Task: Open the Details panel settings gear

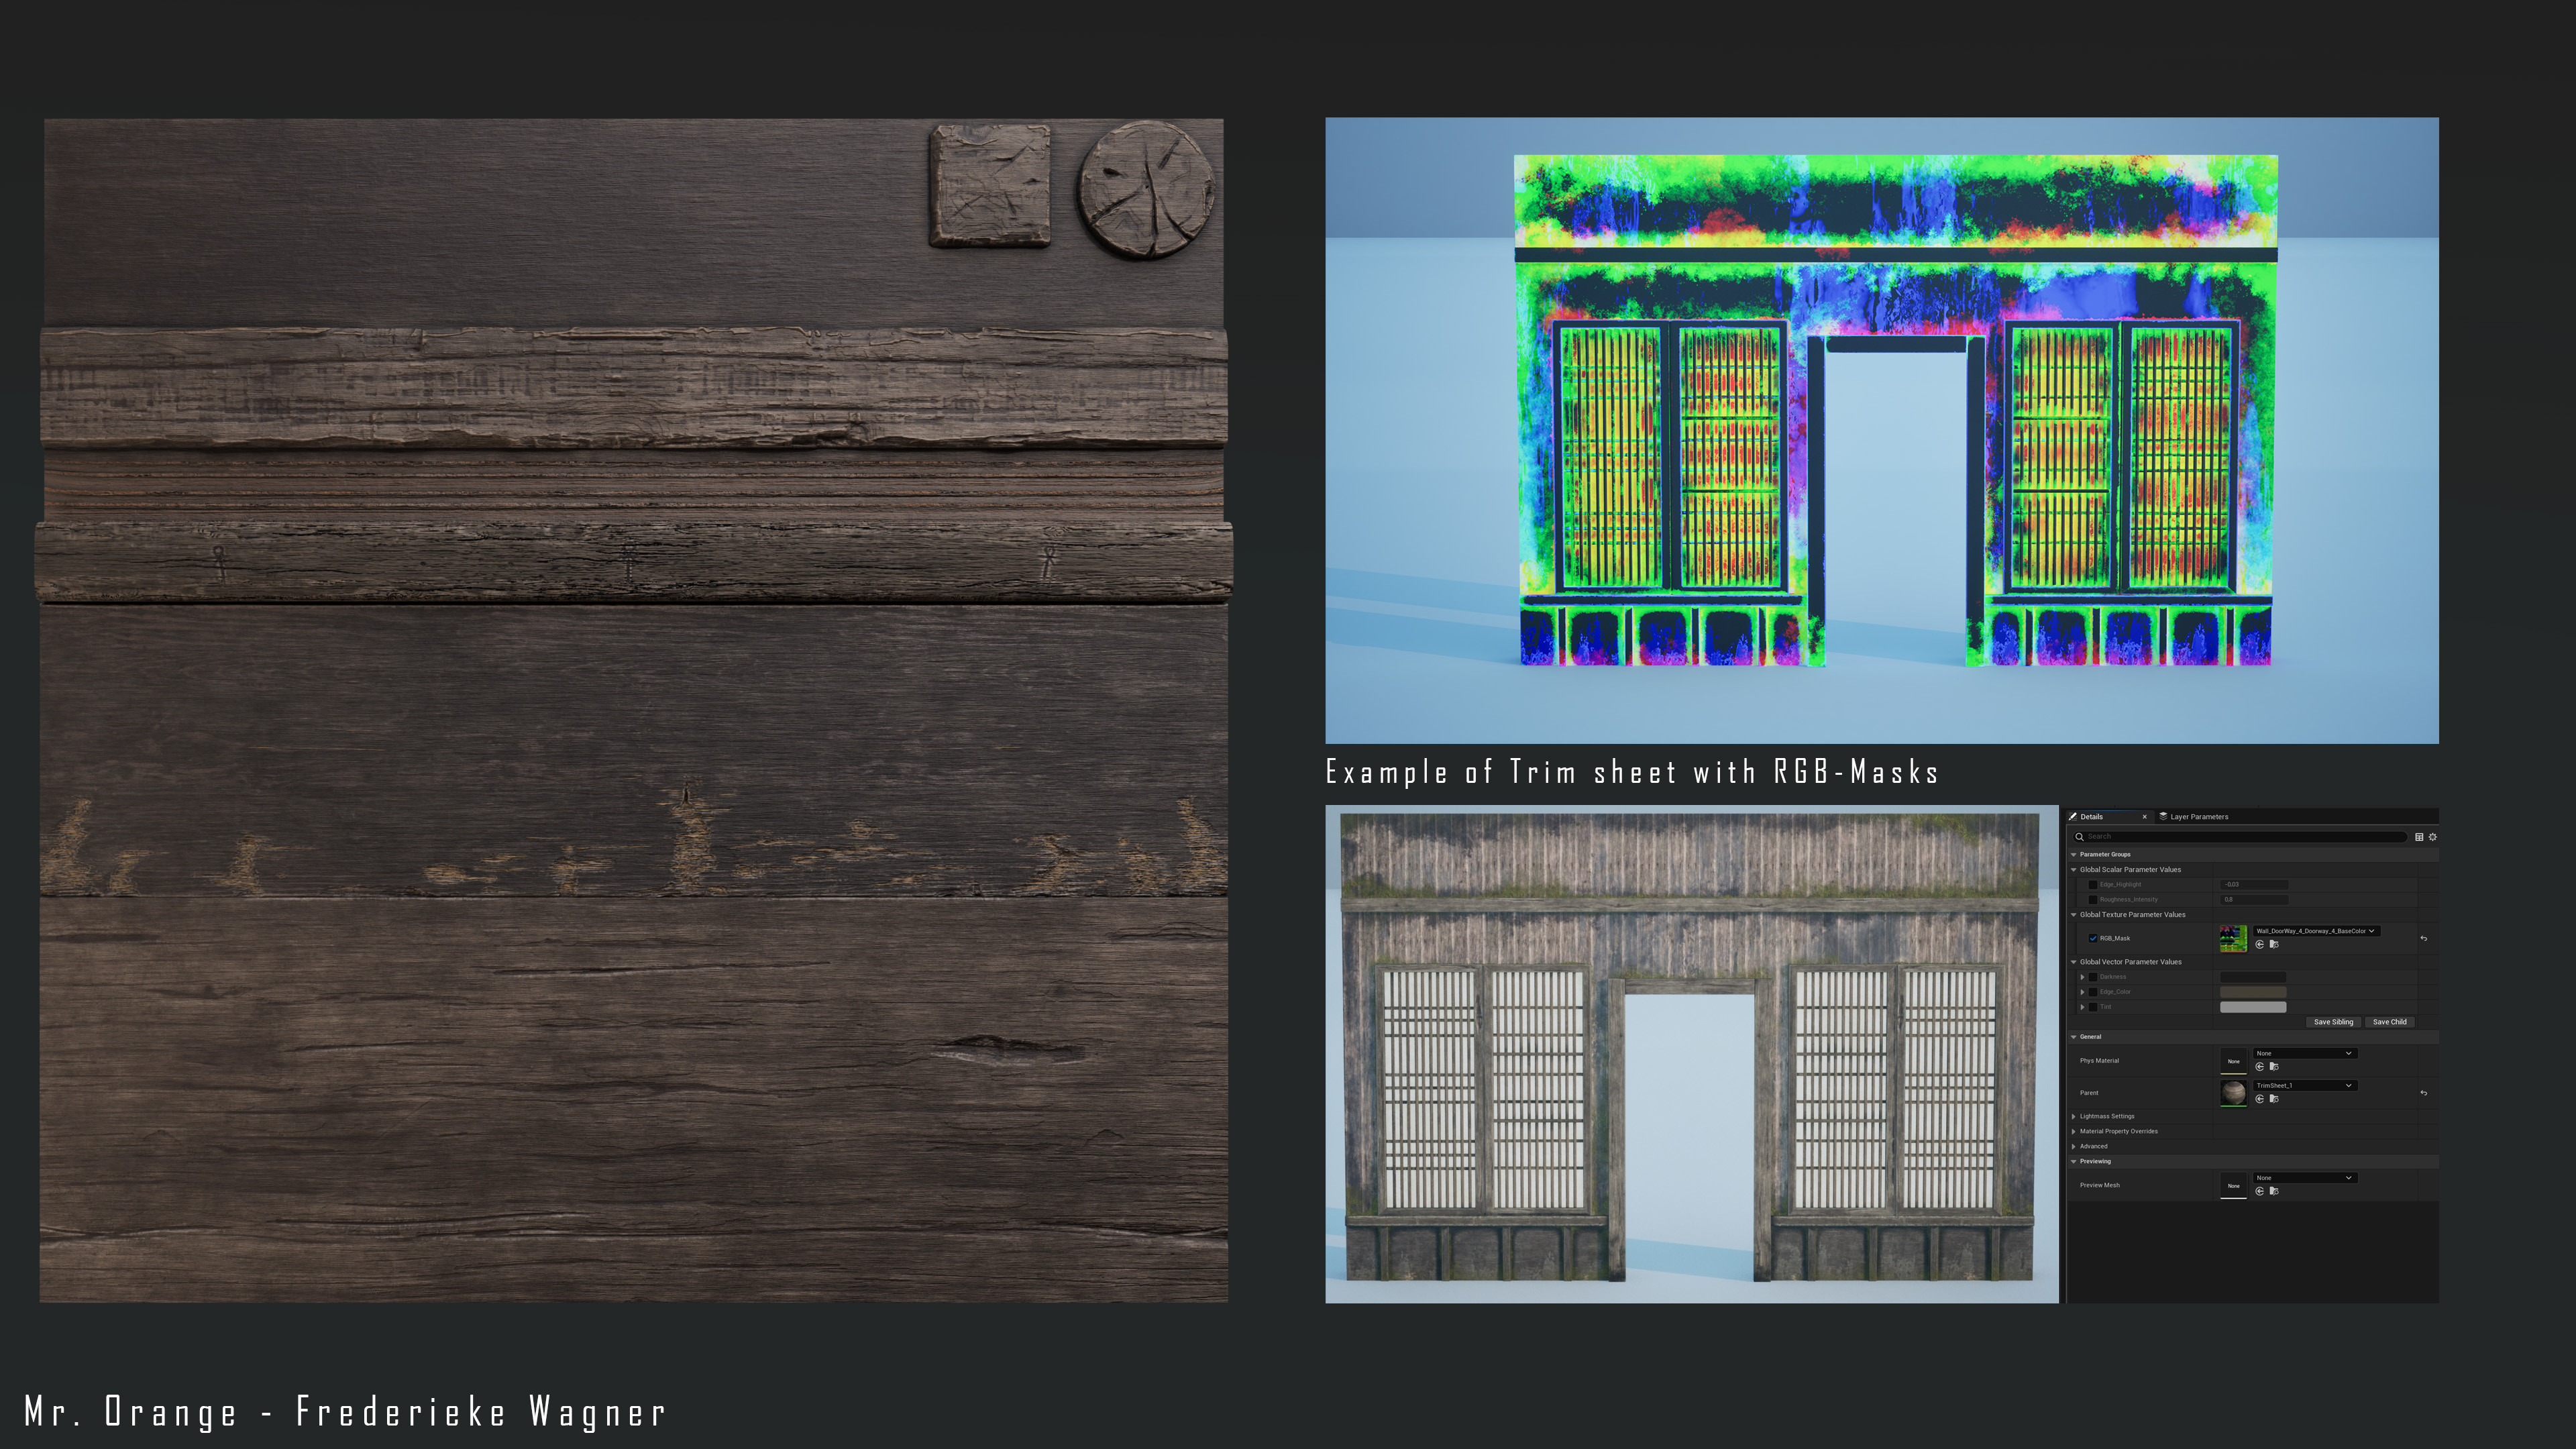Action: click(2433, 837)
